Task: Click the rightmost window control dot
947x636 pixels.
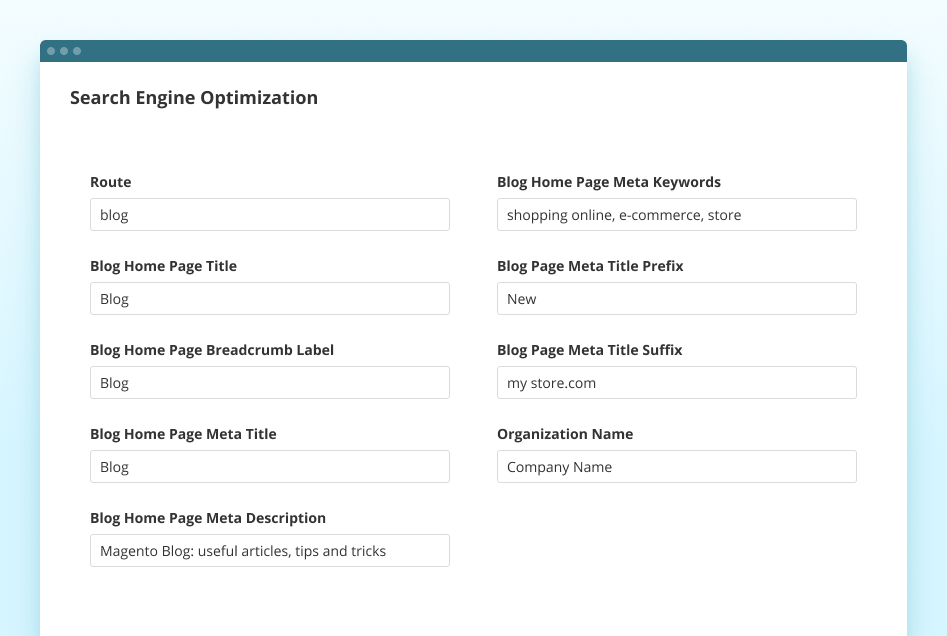Action: click(x=78, y=50)
